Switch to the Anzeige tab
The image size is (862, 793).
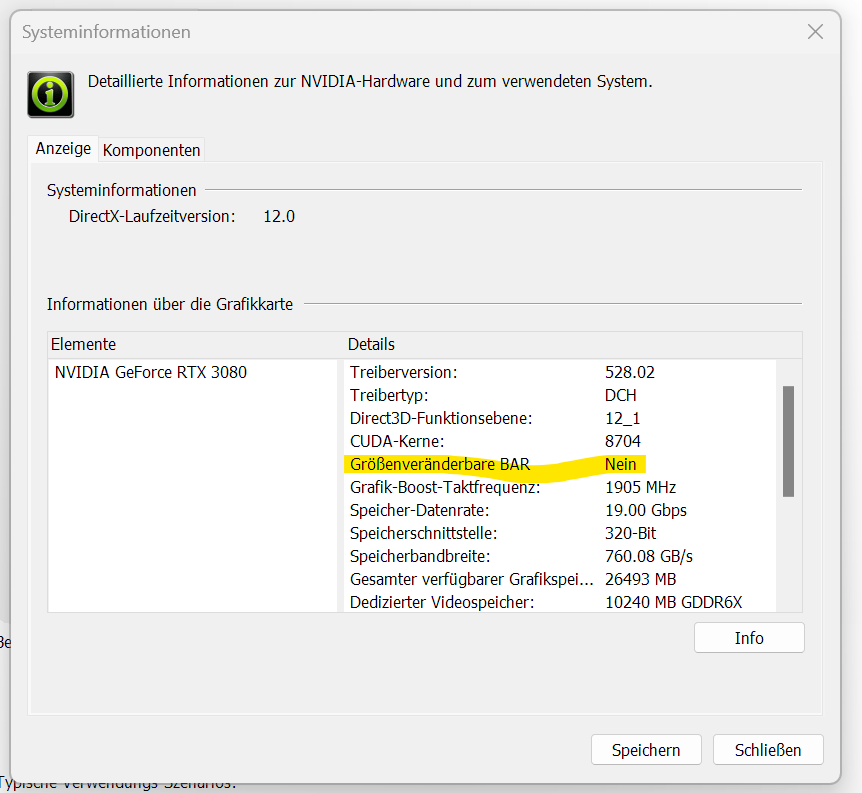[x=63, y=148]
